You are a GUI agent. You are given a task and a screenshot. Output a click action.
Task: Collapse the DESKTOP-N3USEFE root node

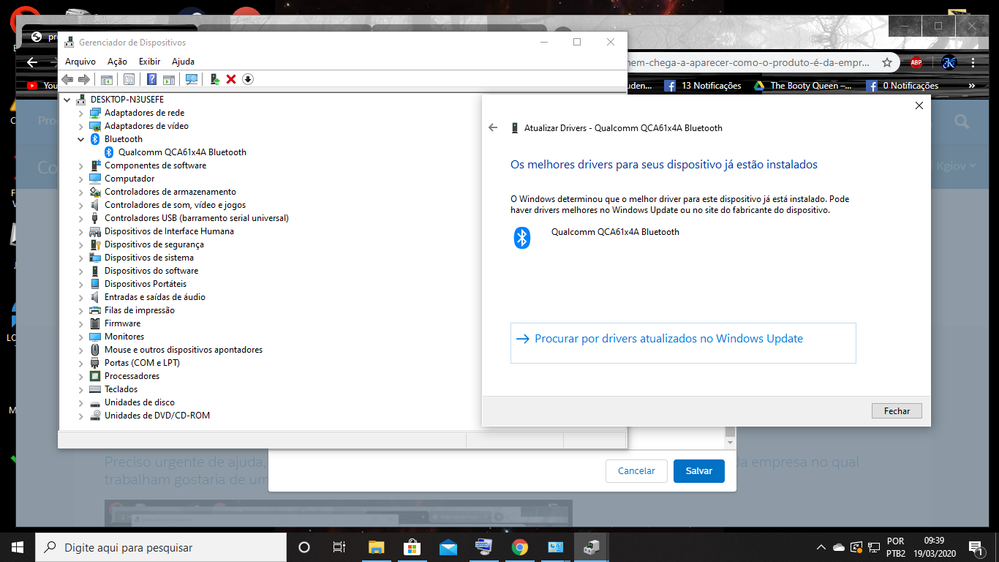(x=67, y=100)
